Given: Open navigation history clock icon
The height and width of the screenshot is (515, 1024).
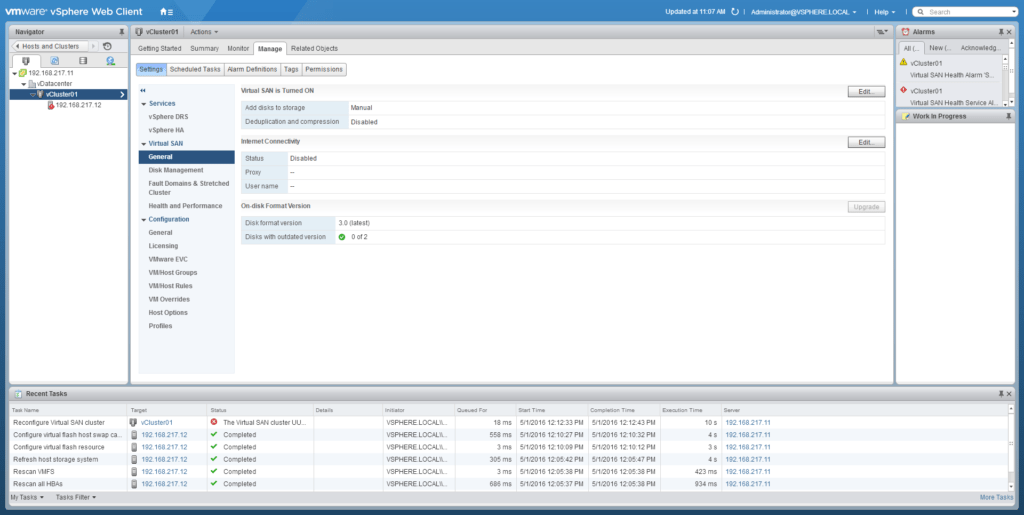Looking at the screenshot, I should click(x=107, y=46).
